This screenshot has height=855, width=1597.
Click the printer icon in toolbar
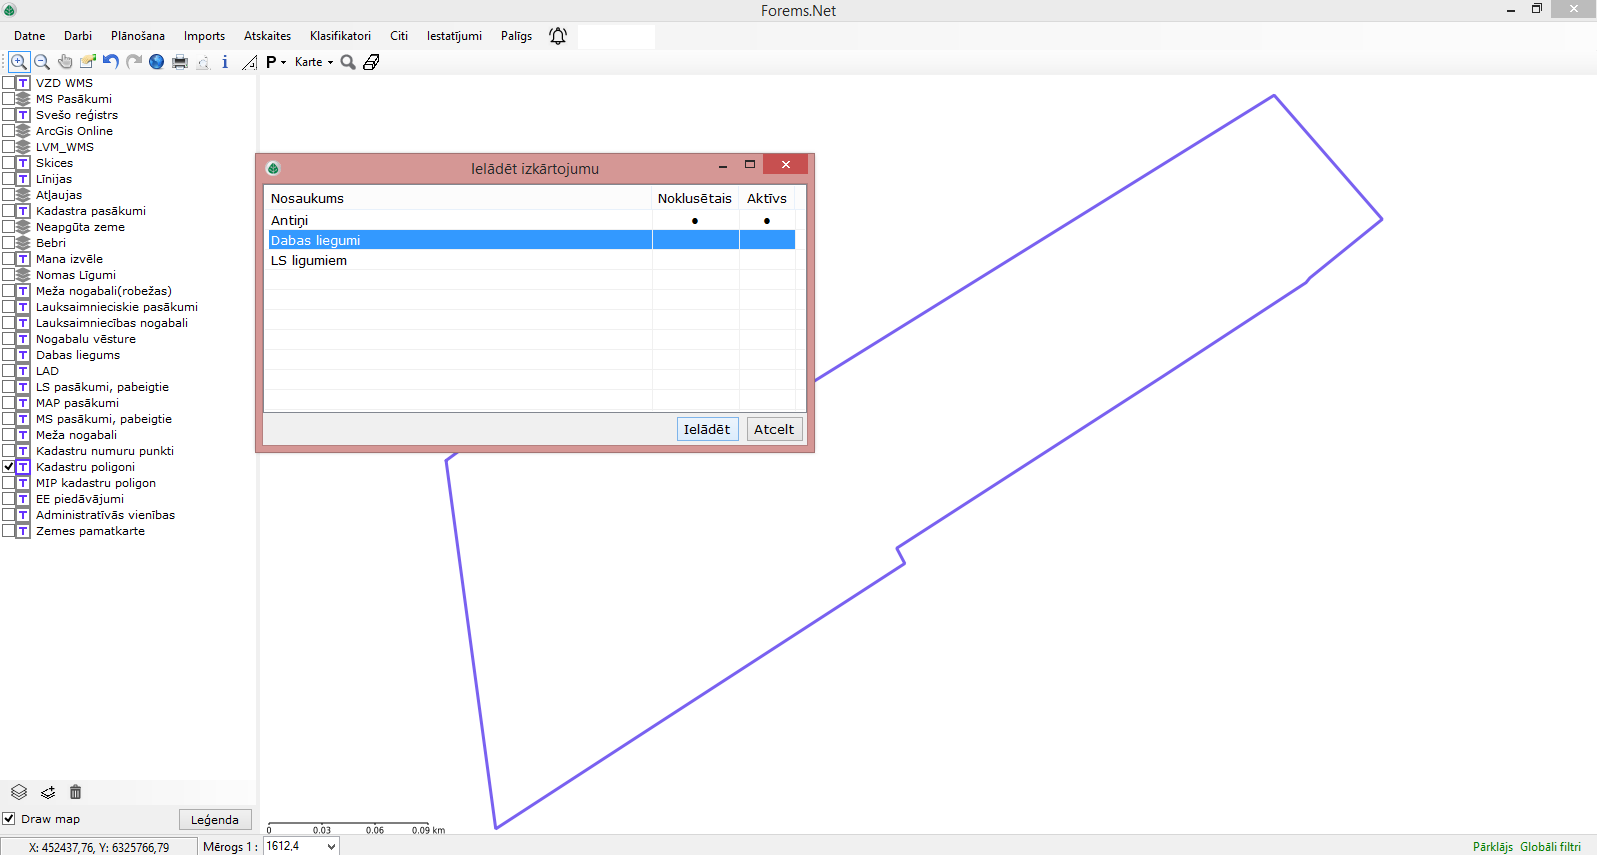pyautogui.click(x=180, y=62)
